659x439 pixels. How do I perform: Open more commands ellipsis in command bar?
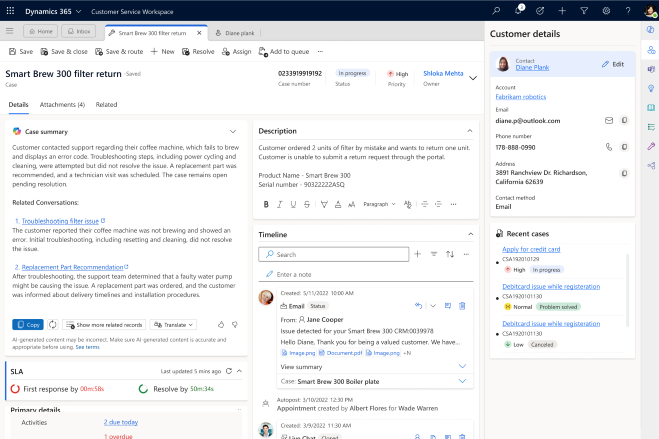click(320, 51)
